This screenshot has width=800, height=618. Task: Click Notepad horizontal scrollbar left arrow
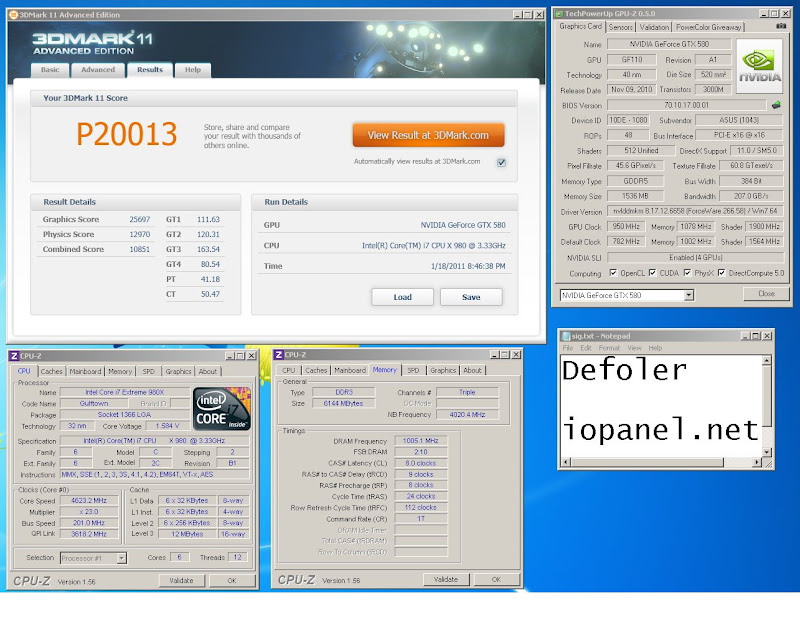pos(565,462)
